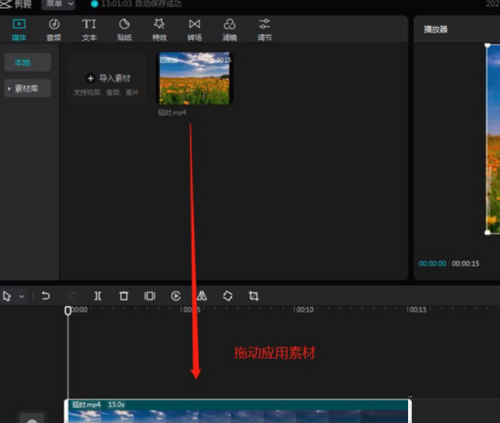Click the preview image in the player
Screen dimensions: 500x423
click(x=493, y=139)
